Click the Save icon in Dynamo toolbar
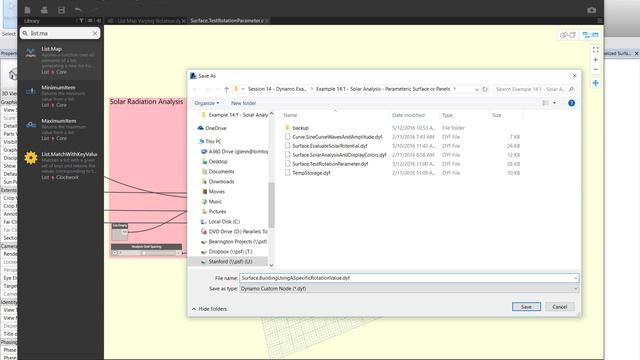The height and width of the screenshot is (360, 640). click(61, 10)
